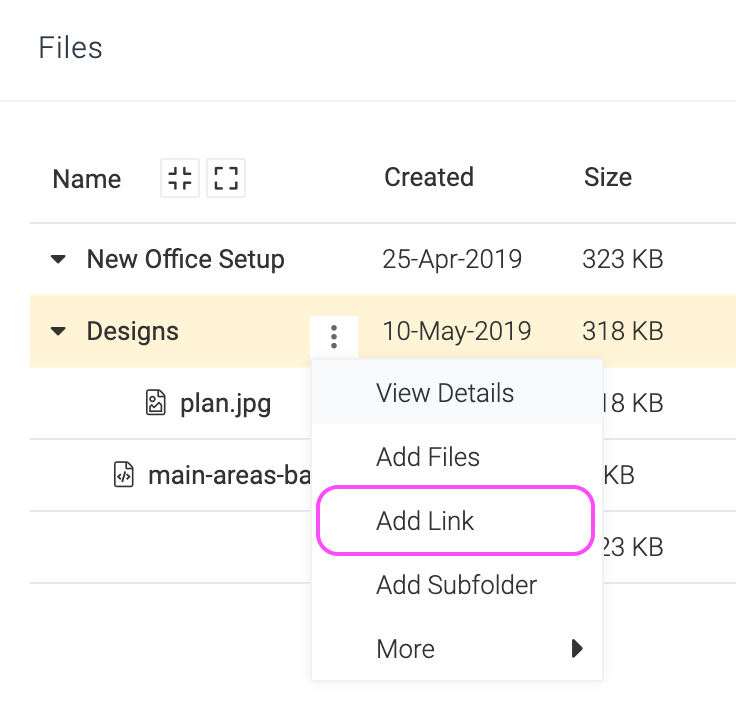The height and width of the screenshot is (726, 736).
Task: Sort by the Name column header
Action: 87,179
